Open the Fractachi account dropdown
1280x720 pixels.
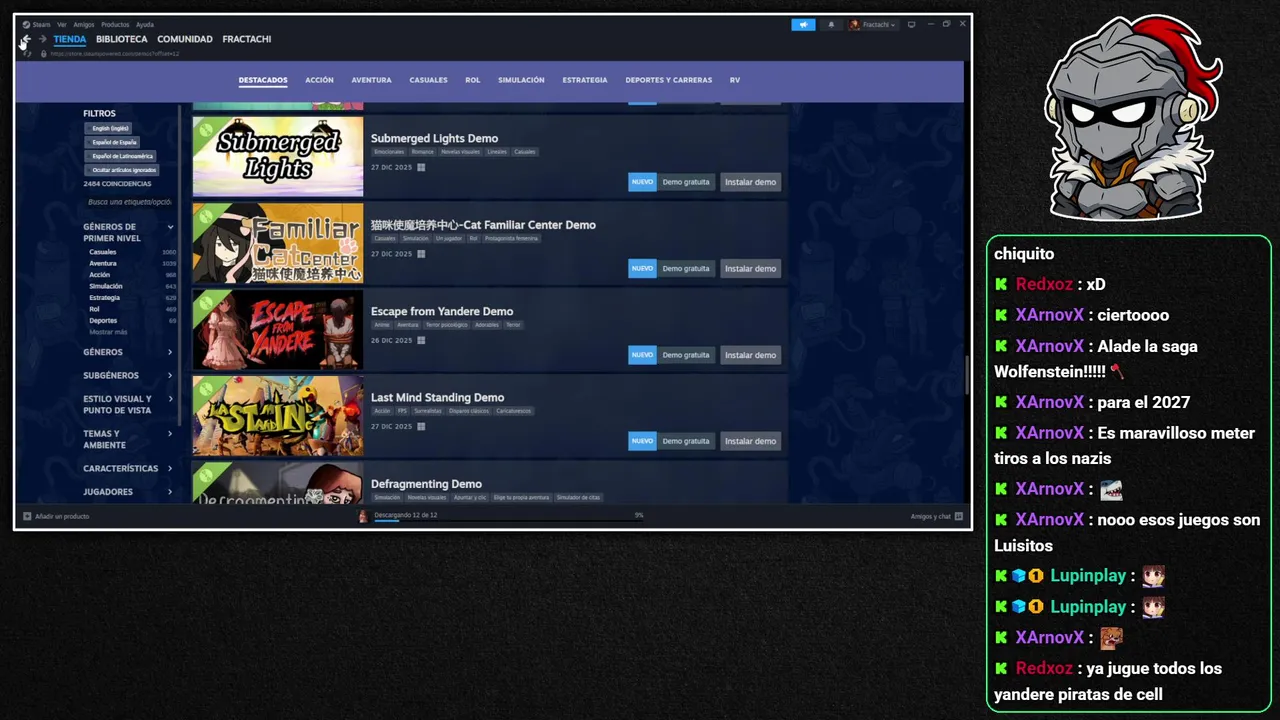(x=879, y=24)
